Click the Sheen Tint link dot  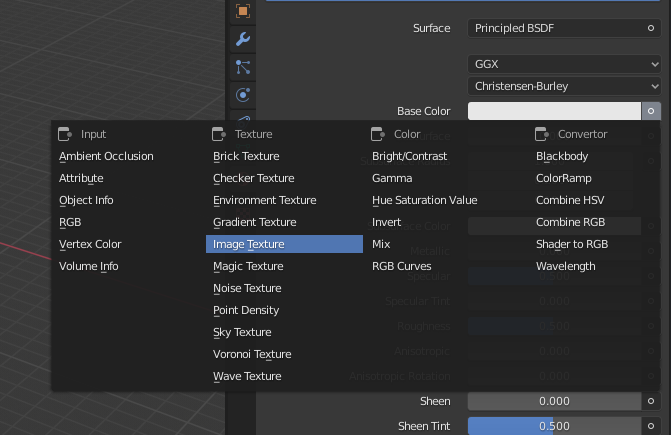pos(651,426)
